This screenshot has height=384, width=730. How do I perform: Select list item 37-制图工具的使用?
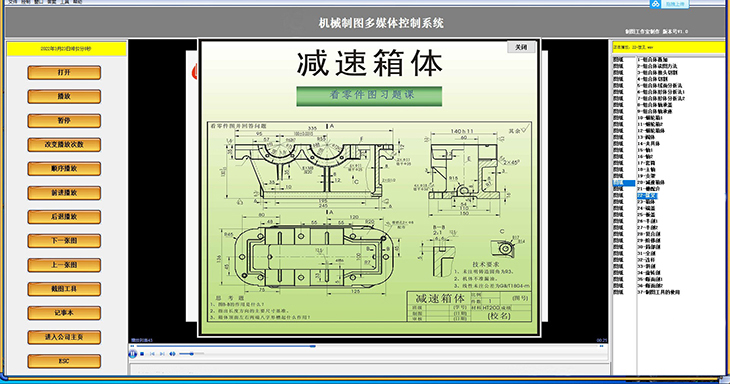[658, 292]
